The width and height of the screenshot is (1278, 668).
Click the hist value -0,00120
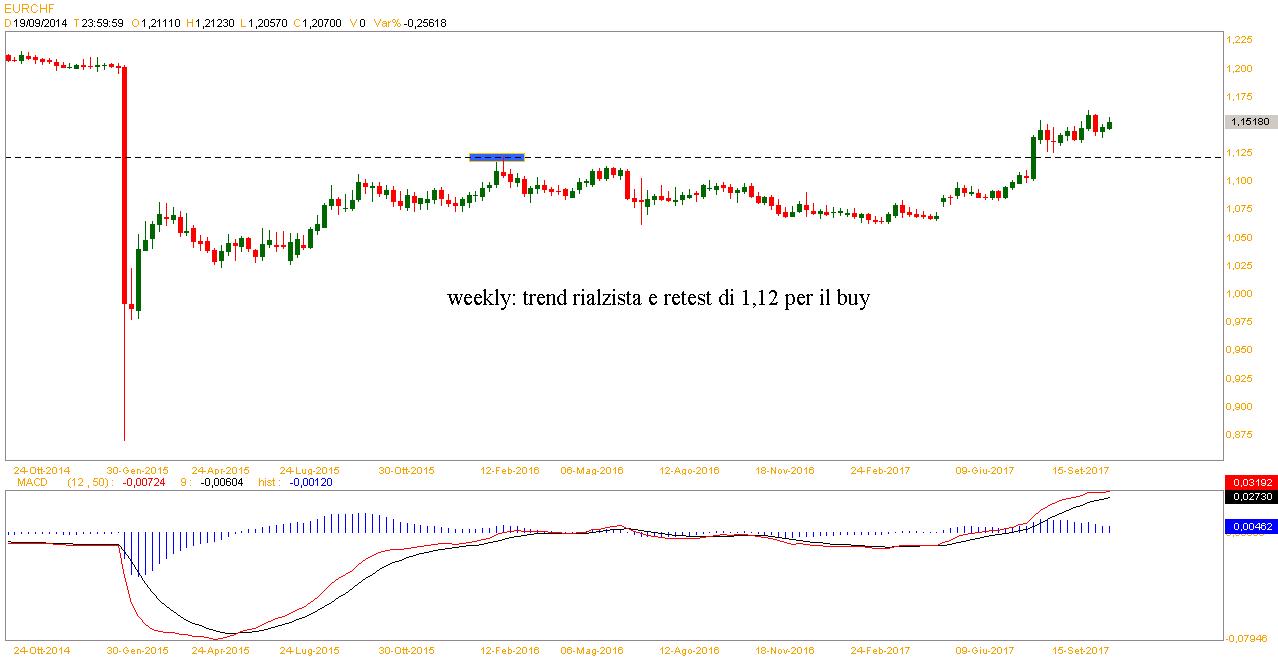click(311, 482)
